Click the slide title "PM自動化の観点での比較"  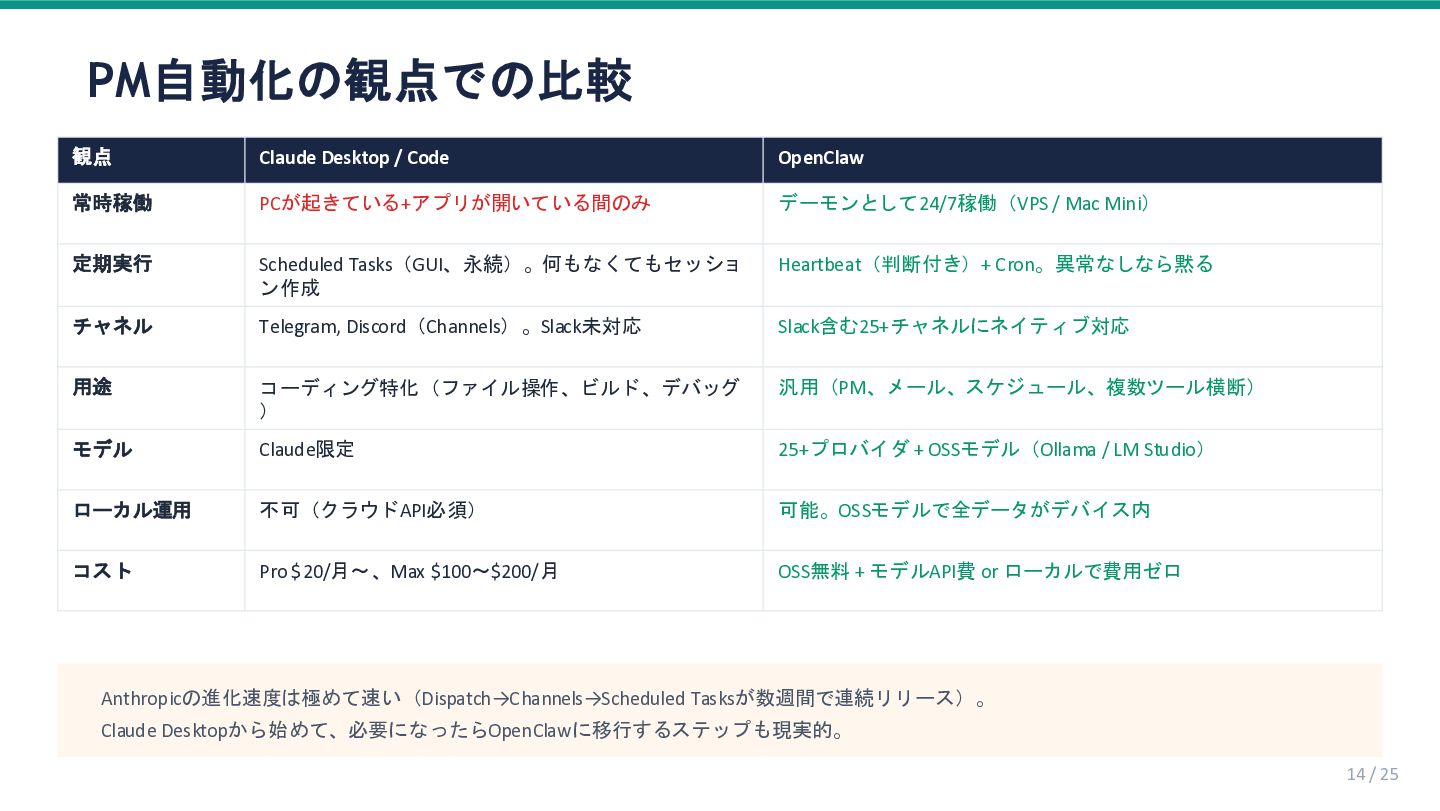[360, 81]
